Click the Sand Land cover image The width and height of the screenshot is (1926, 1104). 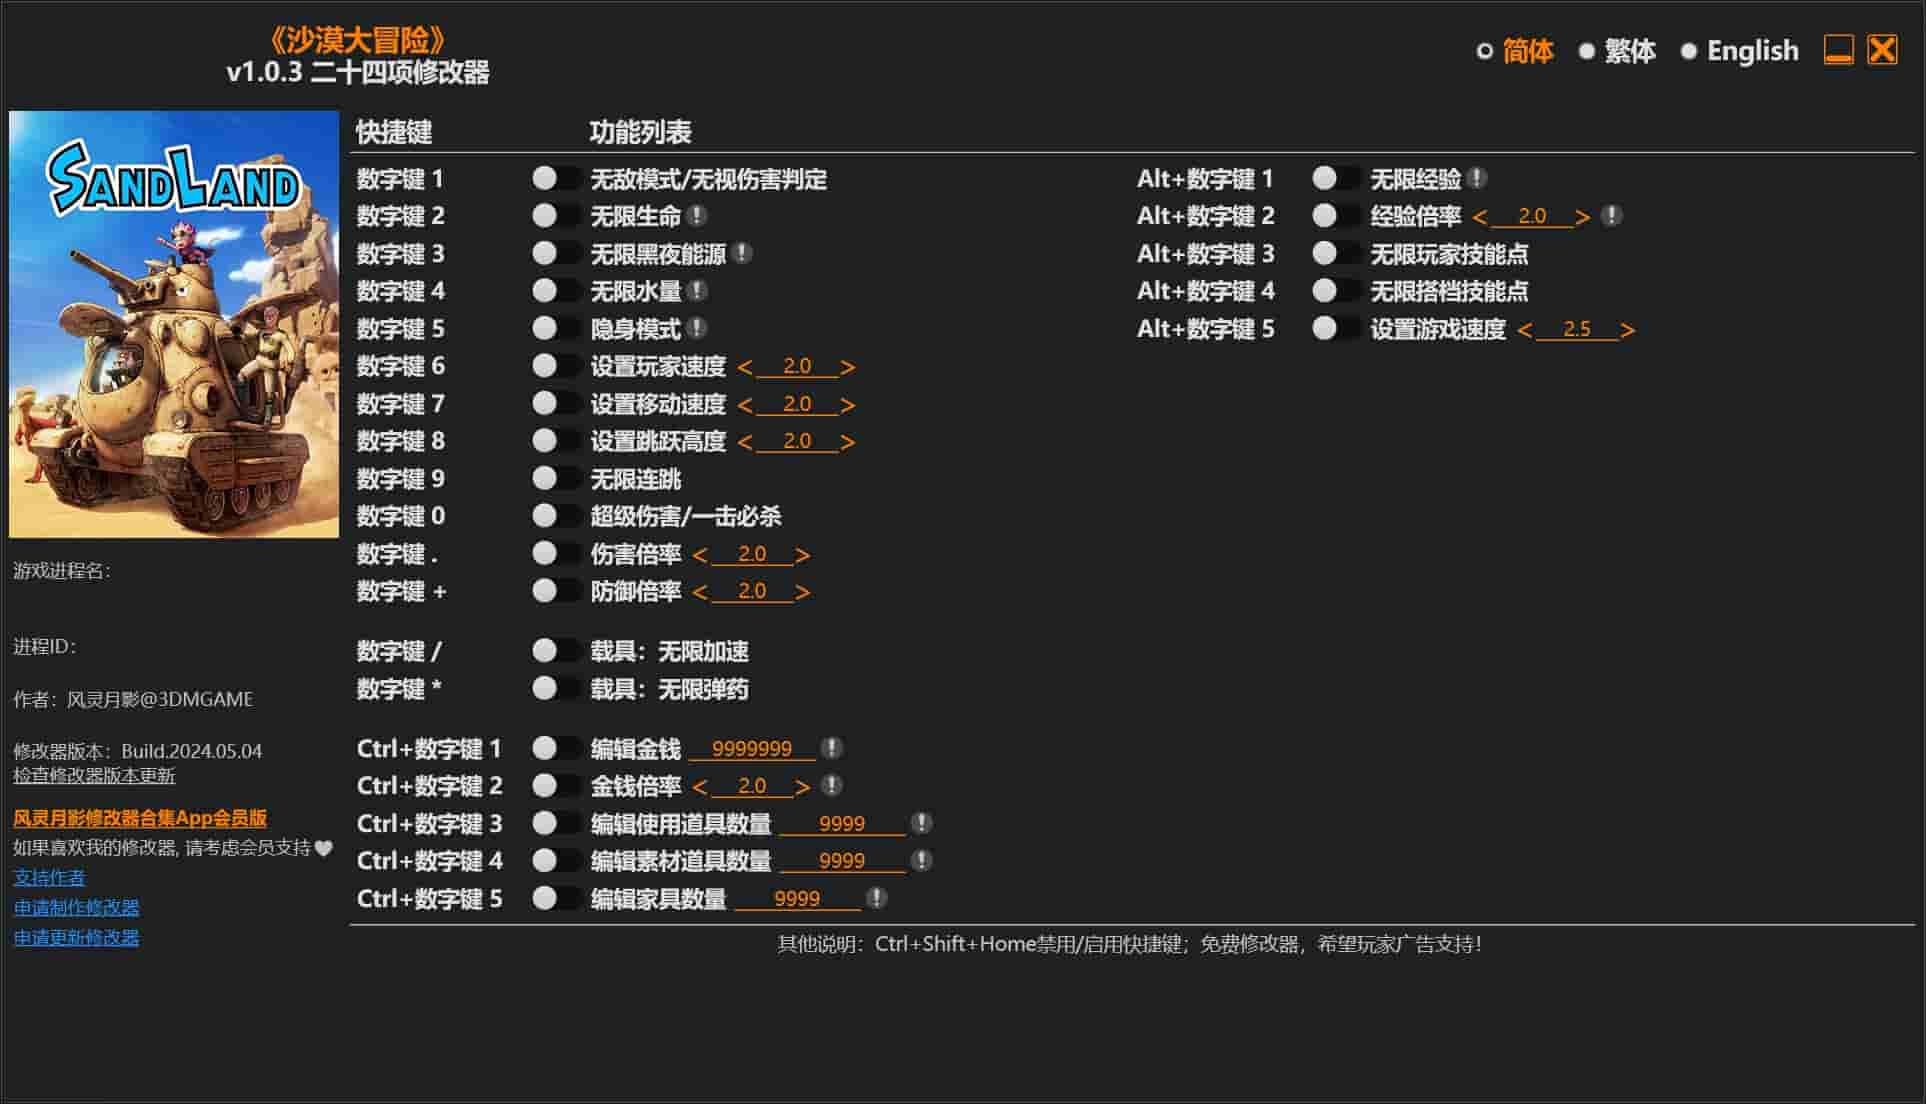click(174, 324)
